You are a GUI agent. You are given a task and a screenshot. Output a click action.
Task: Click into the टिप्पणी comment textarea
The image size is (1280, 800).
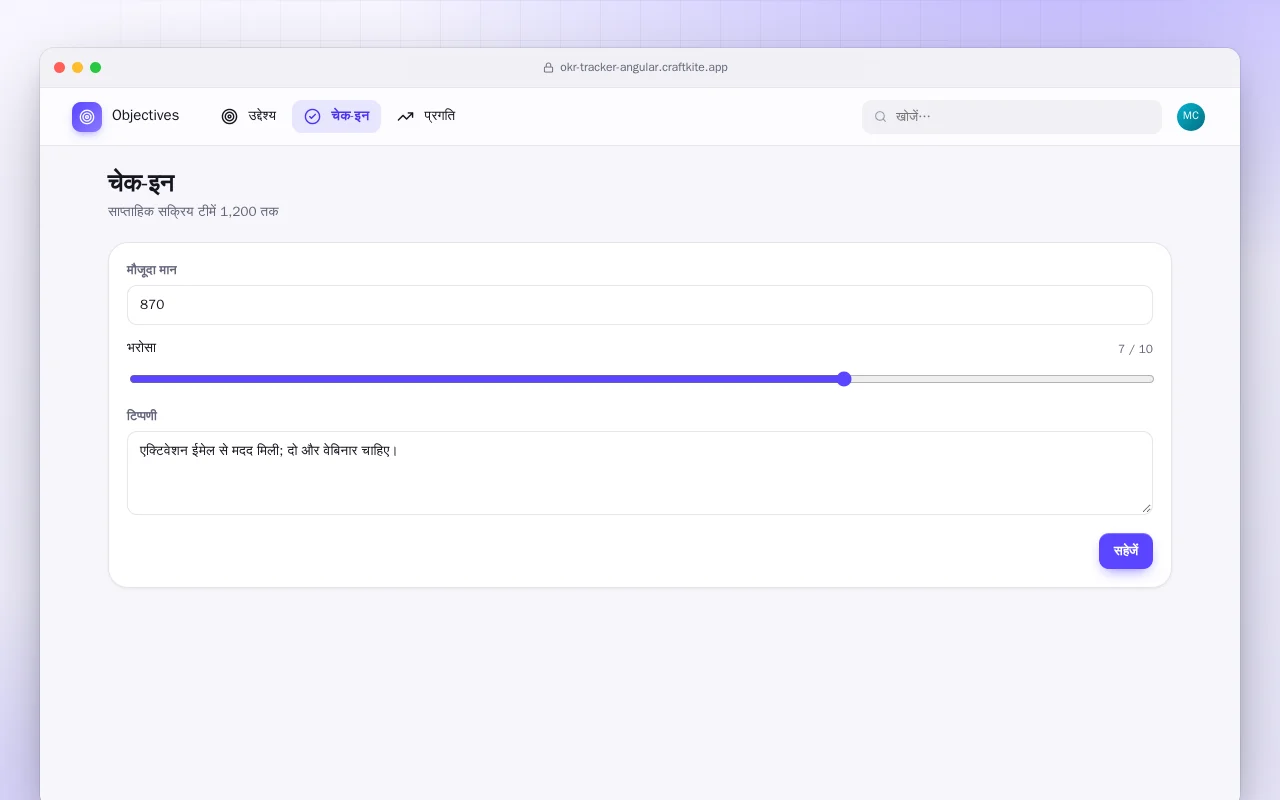pos(640,473)
